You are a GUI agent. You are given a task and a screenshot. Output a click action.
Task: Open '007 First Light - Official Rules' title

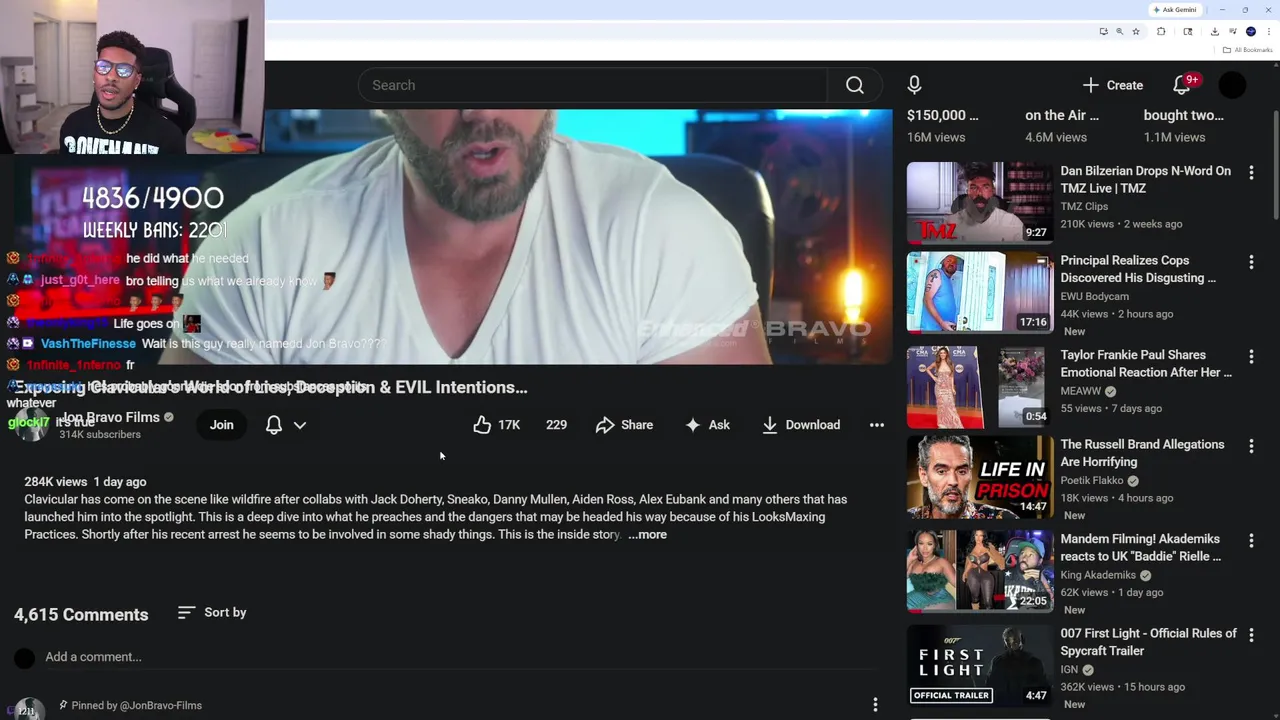pos(1148,642)
